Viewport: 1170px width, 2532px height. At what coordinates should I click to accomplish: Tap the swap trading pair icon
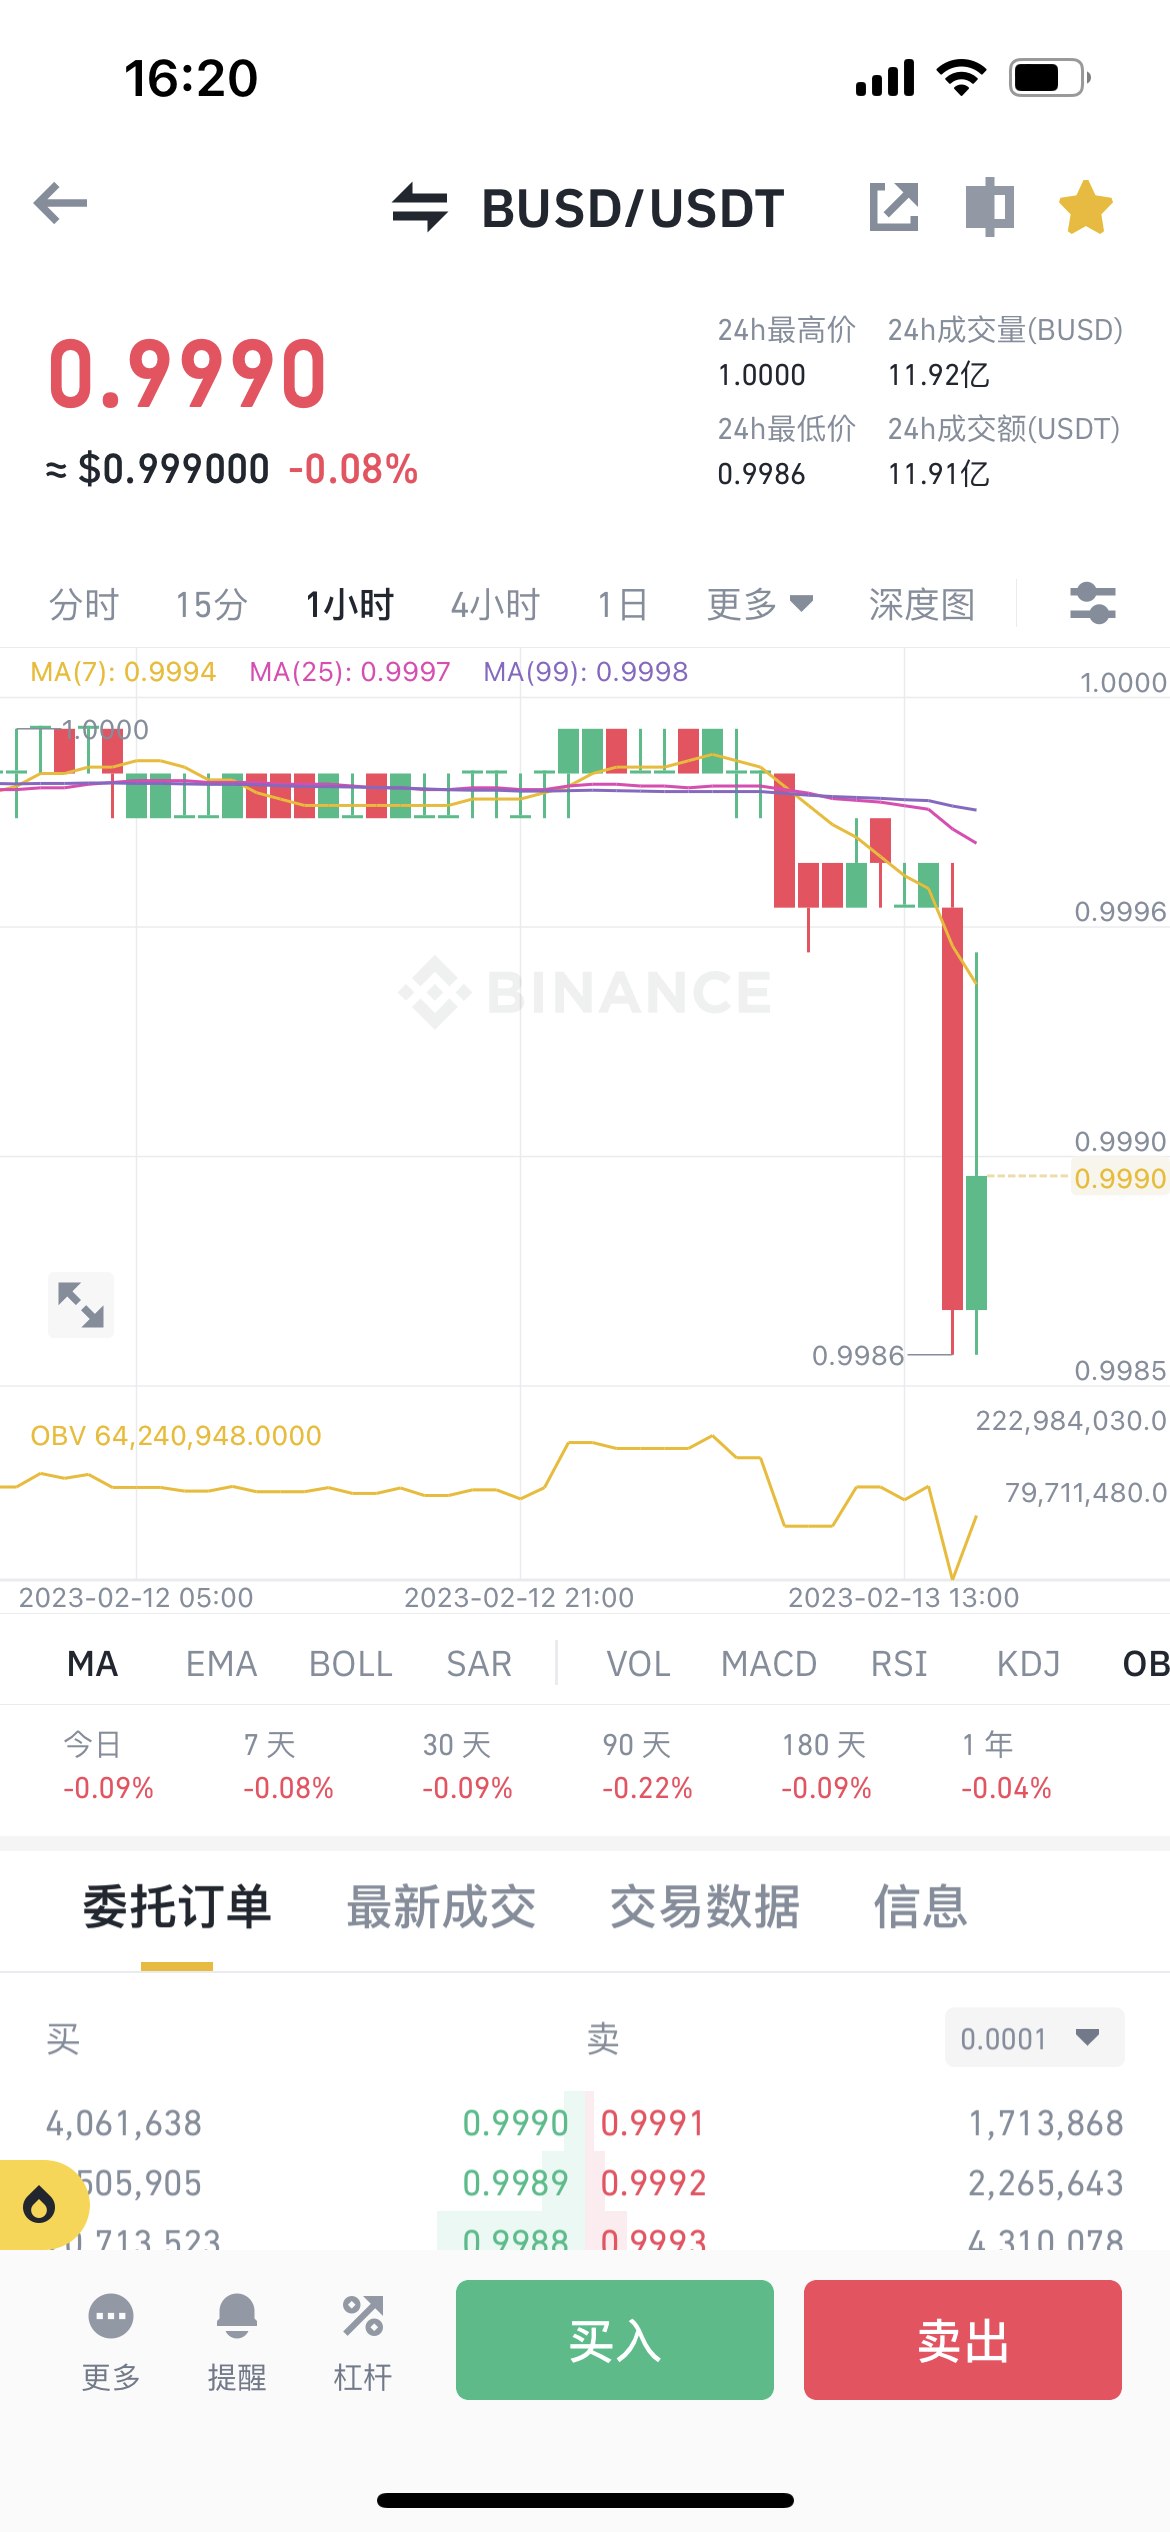(x=420, y=207)
